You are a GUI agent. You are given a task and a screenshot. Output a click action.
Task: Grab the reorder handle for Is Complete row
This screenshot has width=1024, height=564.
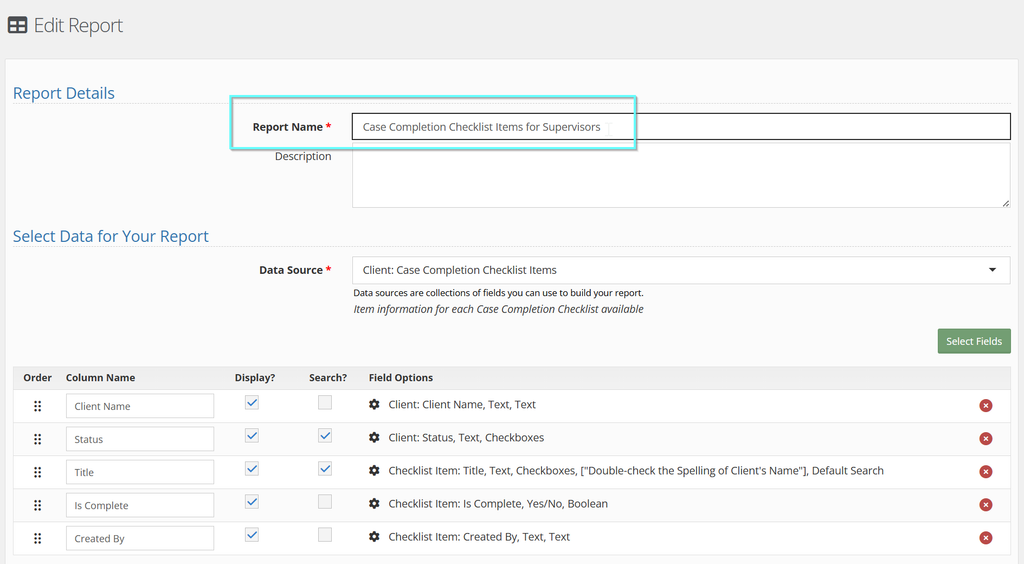[37, 505]
